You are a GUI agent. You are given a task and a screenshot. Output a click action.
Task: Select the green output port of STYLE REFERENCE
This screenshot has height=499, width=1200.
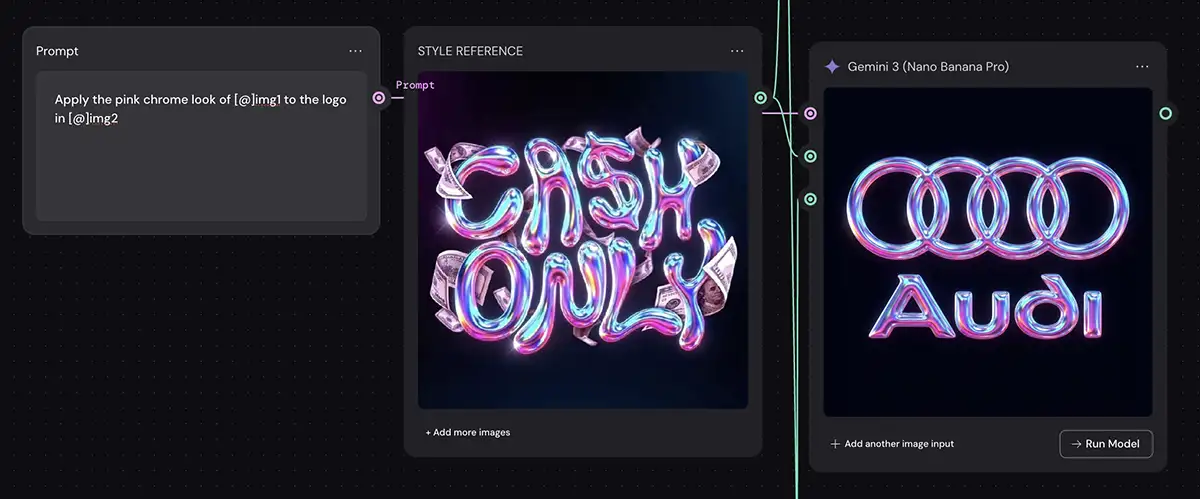761,98
